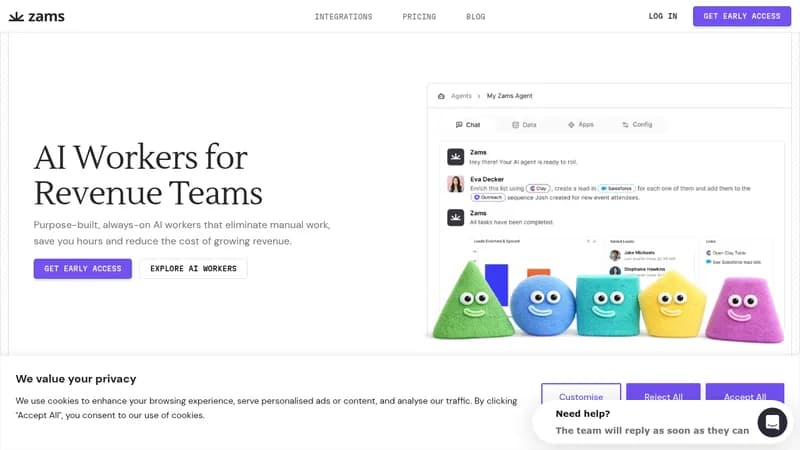Click the Clay app chip
Screen dimensions: 800x450
(538, 188)
